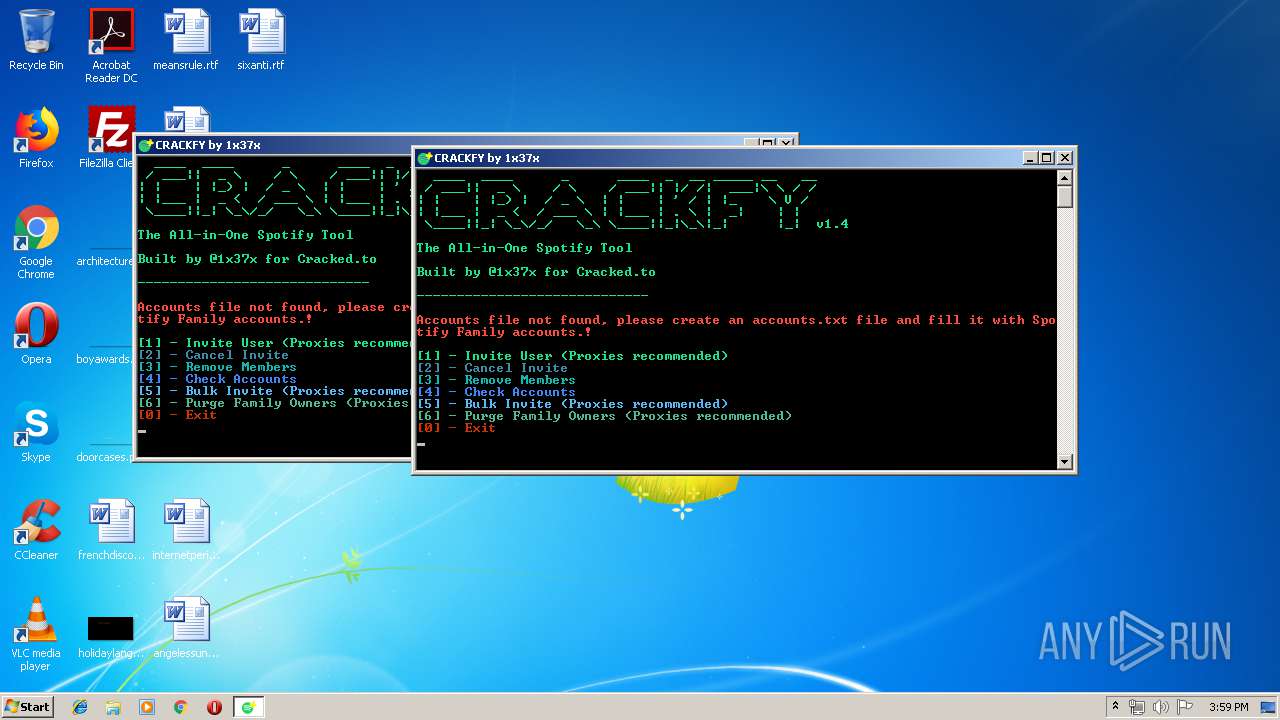
Task: Open boyawards desktop file
Action: tap(105, 359)
